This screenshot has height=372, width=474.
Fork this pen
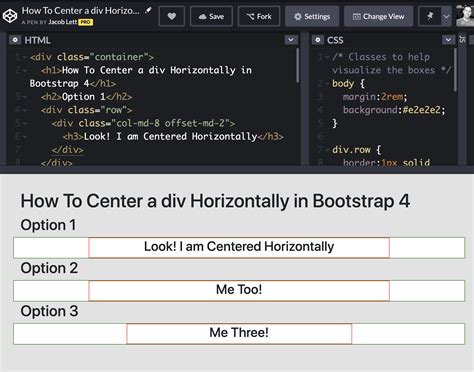[259, 16]
